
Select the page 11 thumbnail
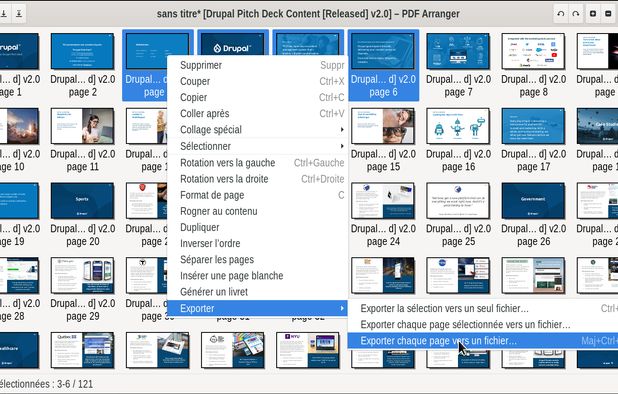(x=82, y=126)
